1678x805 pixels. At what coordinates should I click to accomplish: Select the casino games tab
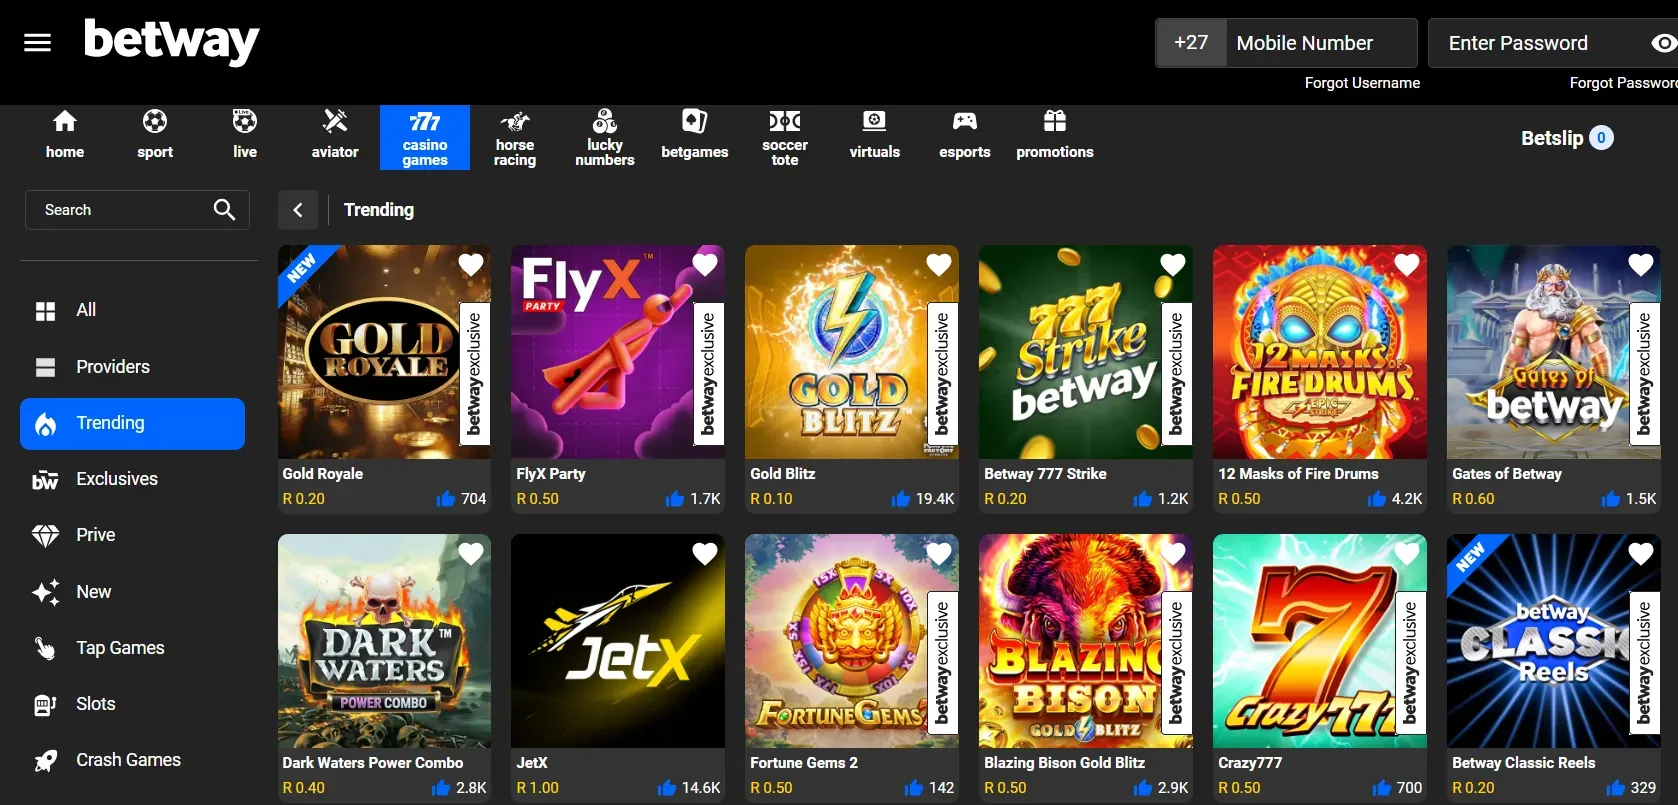pyautogui.click(x=425, y=137)
